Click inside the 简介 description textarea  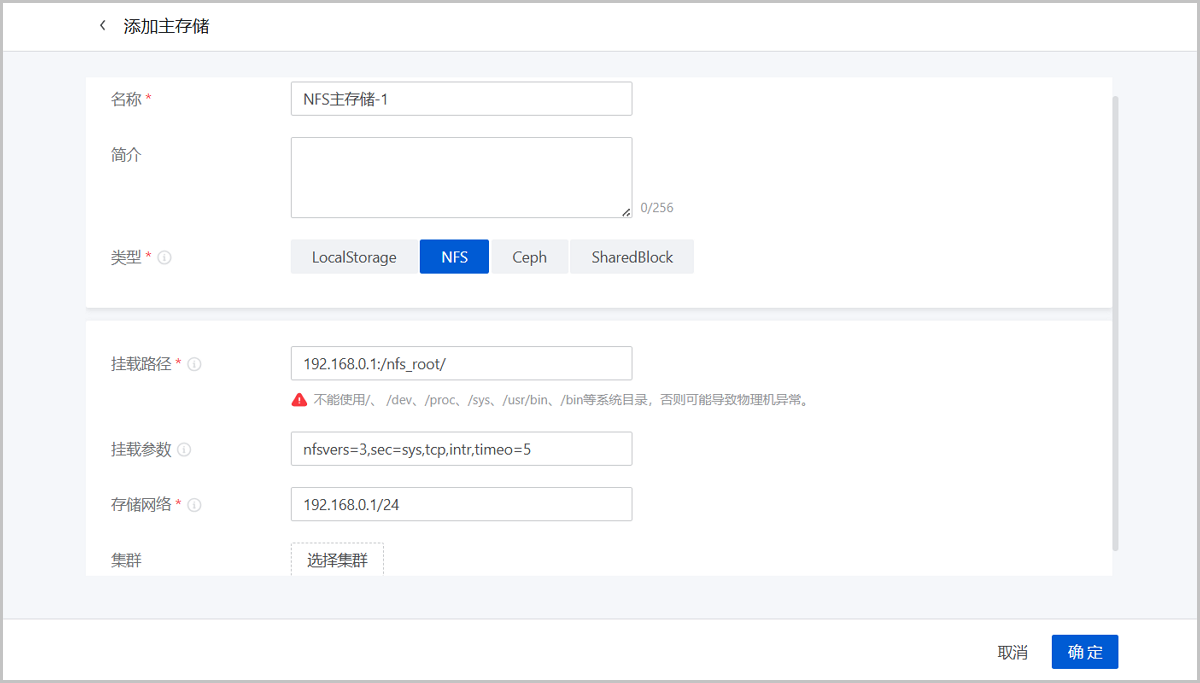tap(461, 177)
